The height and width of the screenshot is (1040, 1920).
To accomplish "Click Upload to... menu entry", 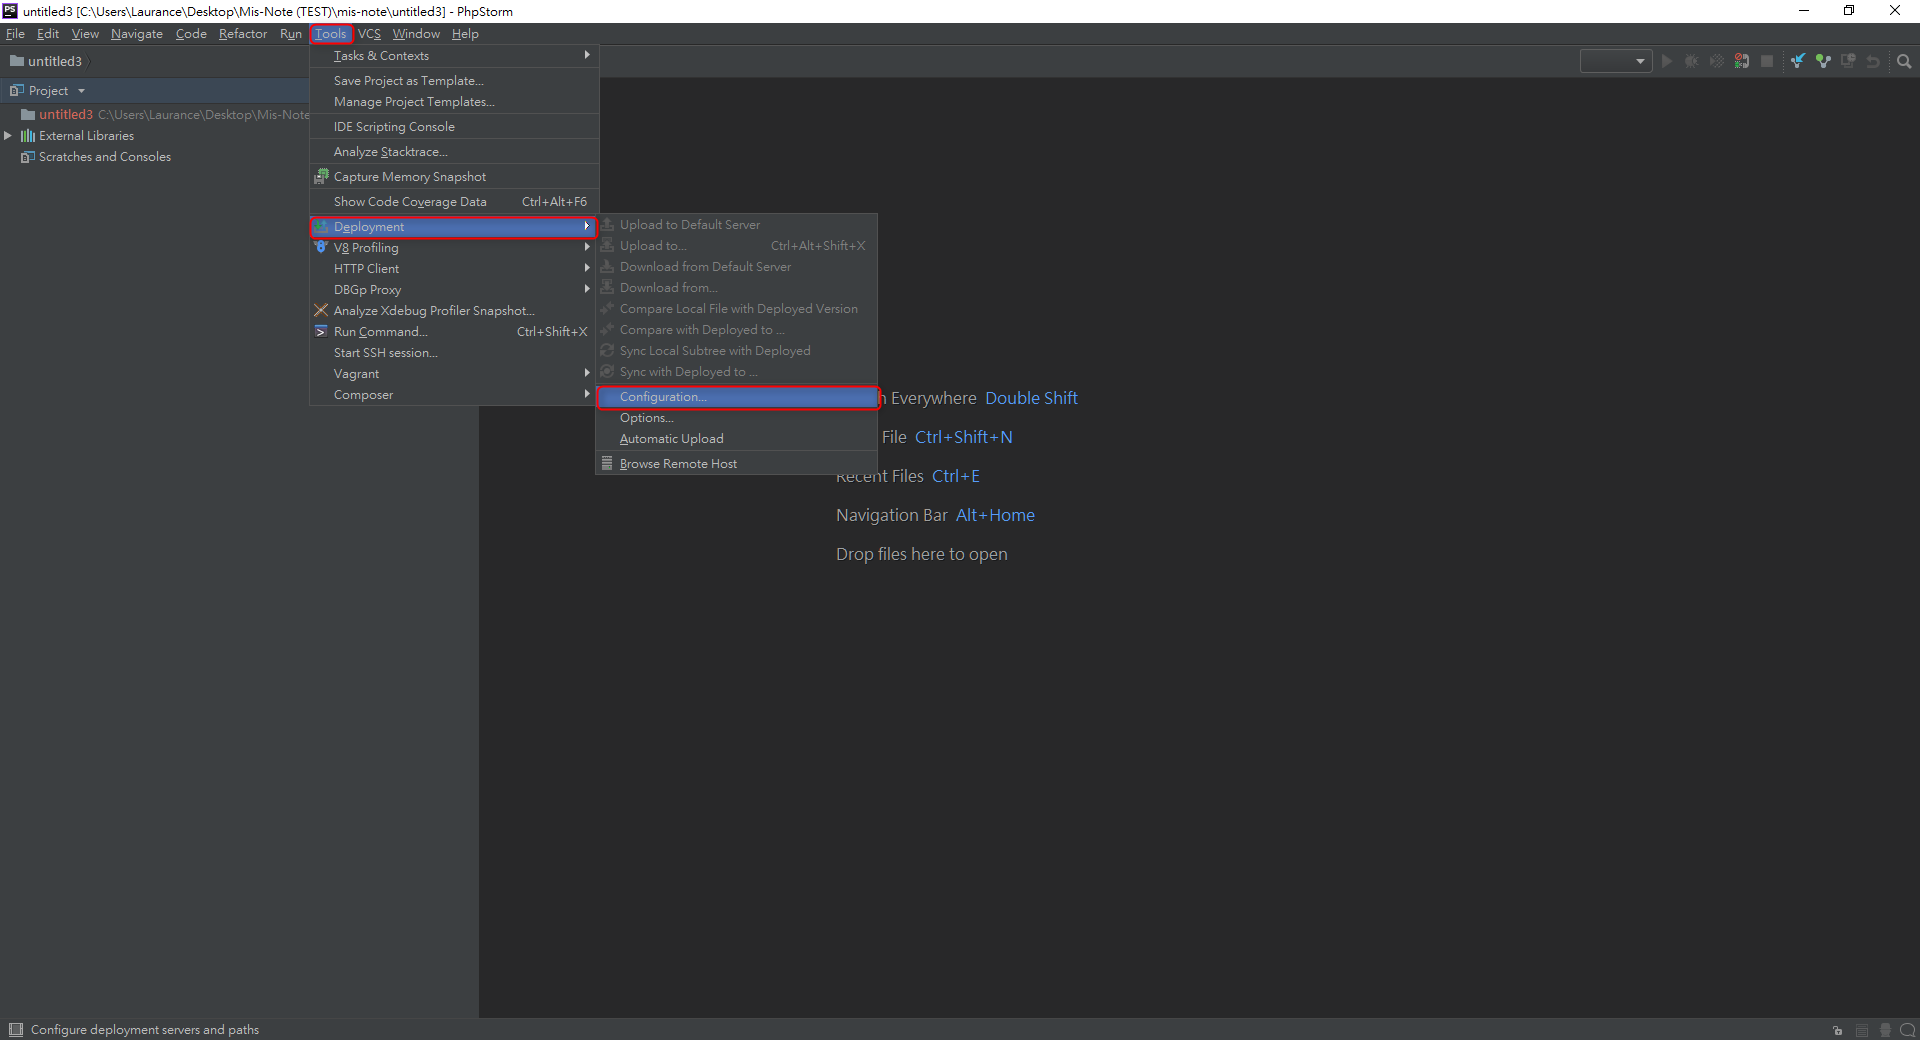I will pos(737,246).
